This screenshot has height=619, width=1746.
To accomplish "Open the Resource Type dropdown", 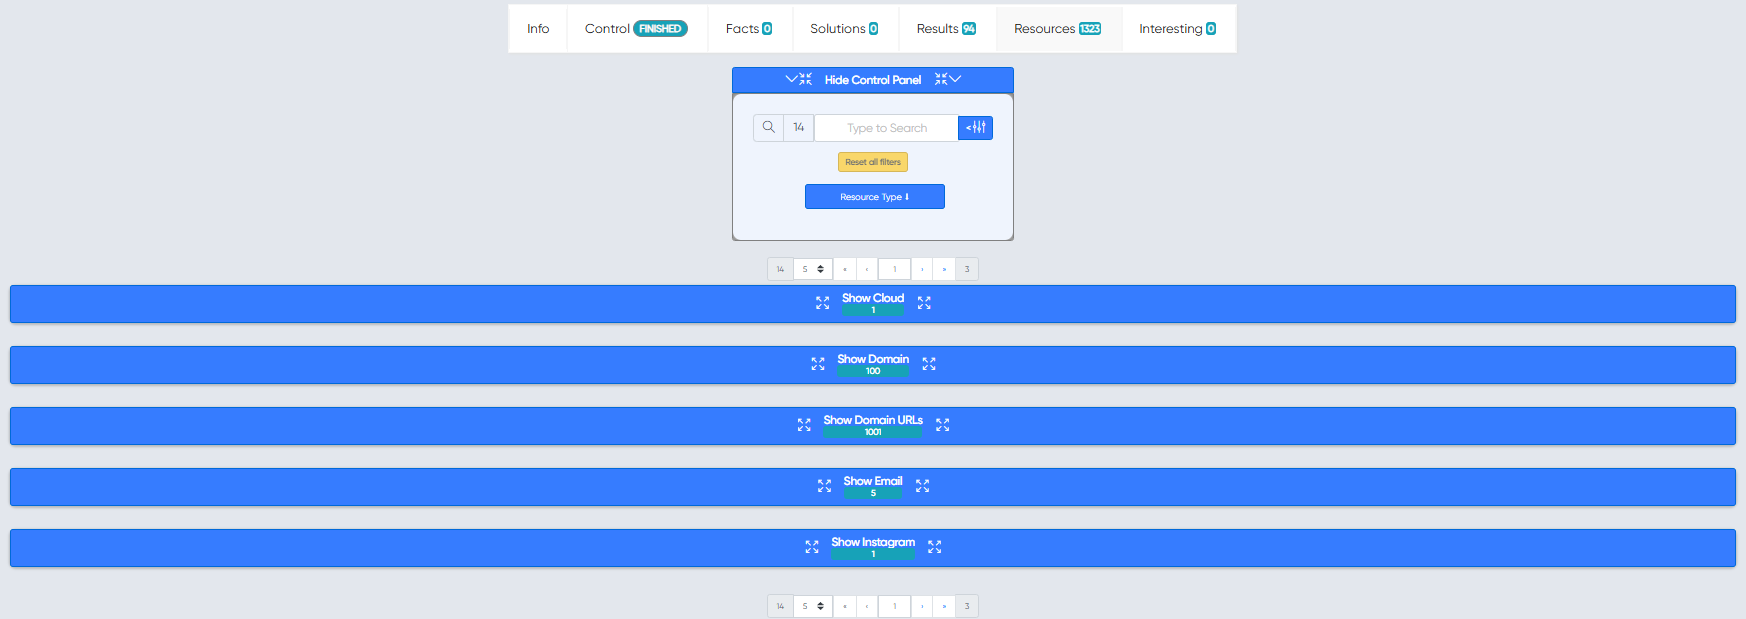I will [x=875, y=197].
